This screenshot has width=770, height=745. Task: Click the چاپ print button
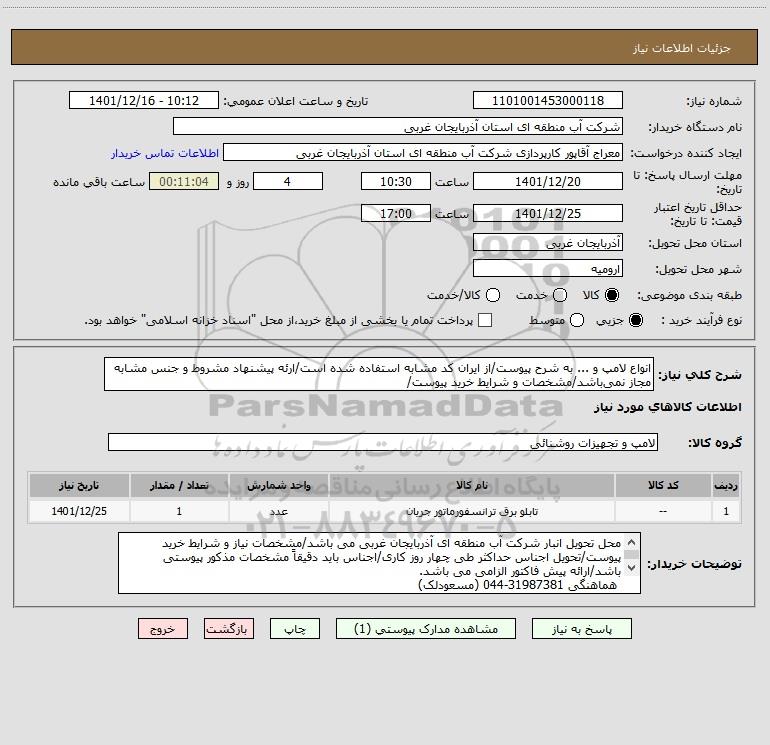pos(295,629)
